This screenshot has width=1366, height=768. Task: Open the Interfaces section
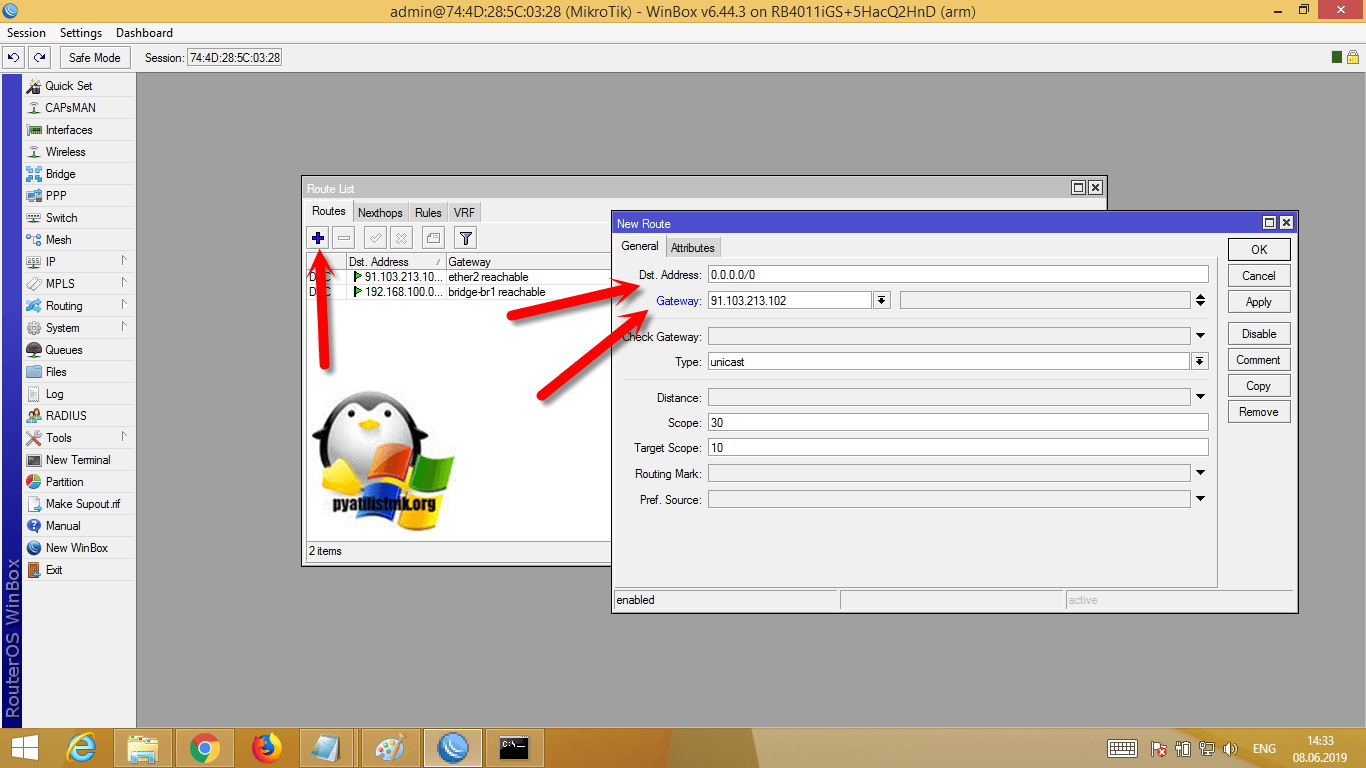79,130
